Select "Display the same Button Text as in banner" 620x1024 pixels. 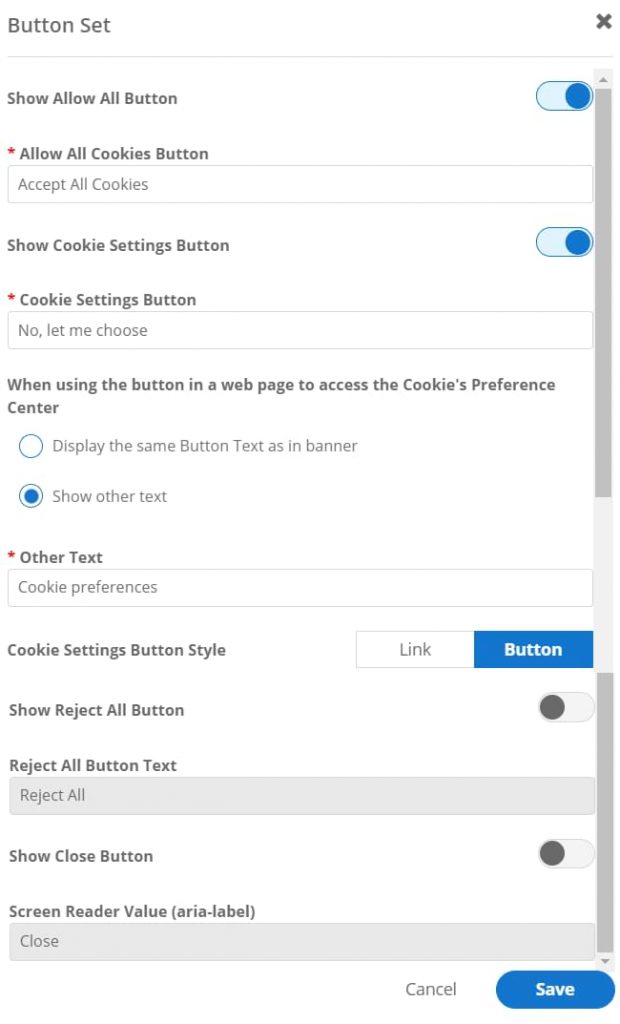coord(30,446)
